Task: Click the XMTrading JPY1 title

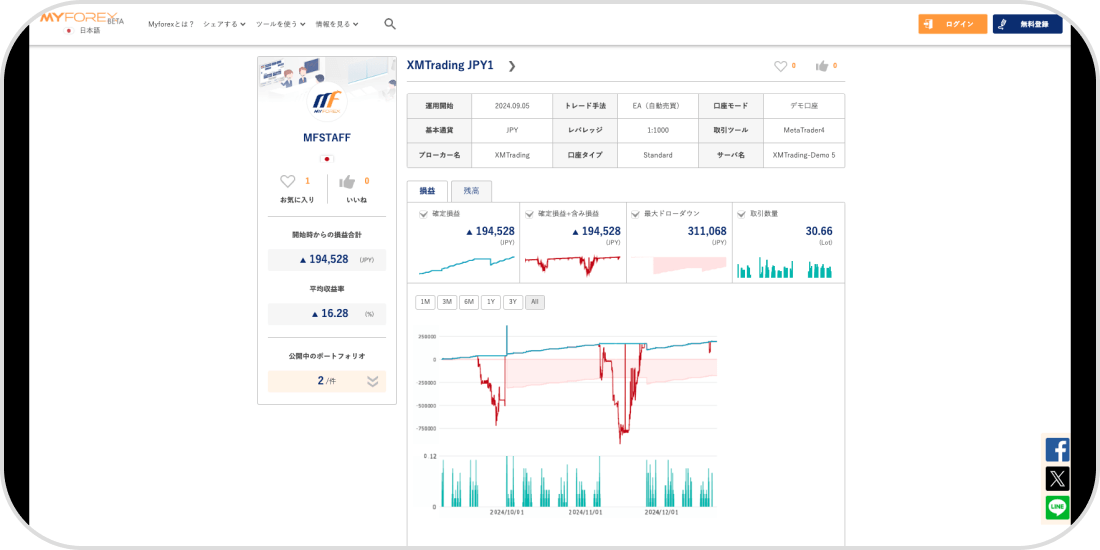Action: point(450,65)
